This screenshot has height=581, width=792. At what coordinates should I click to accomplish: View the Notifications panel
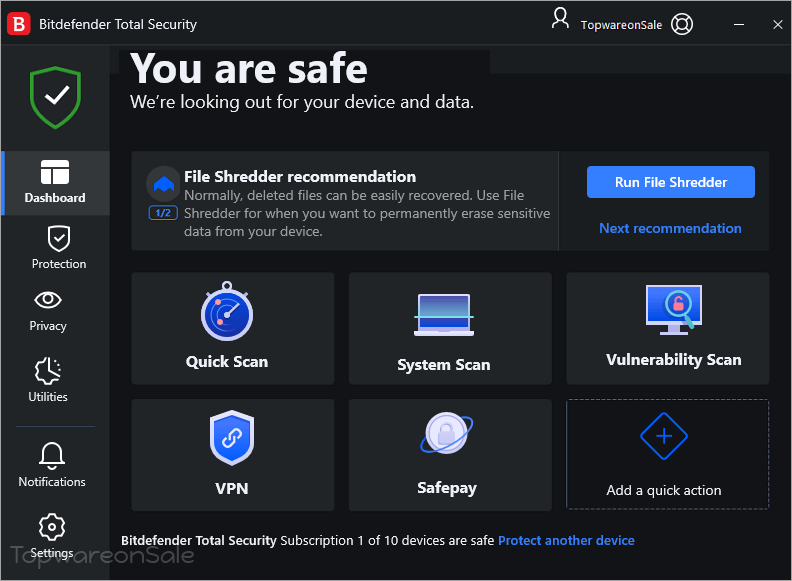[x=52, y=465]
